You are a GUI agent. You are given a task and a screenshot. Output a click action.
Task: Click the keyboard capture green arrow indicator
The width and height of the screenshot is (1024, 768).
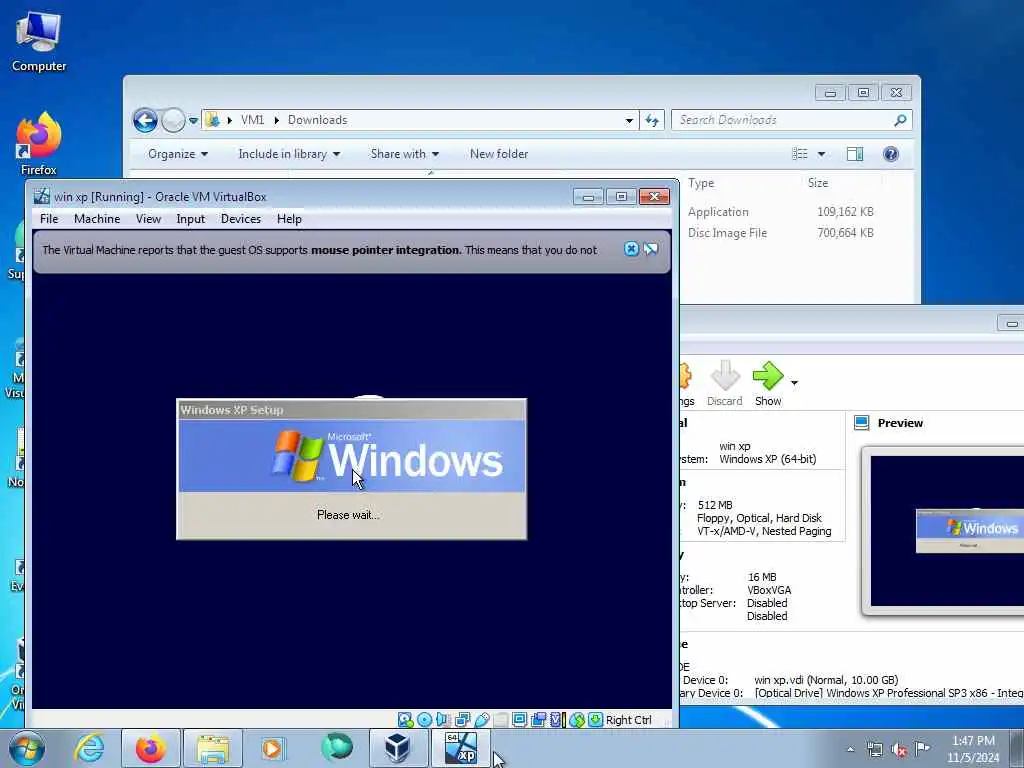tap(596, 720)
